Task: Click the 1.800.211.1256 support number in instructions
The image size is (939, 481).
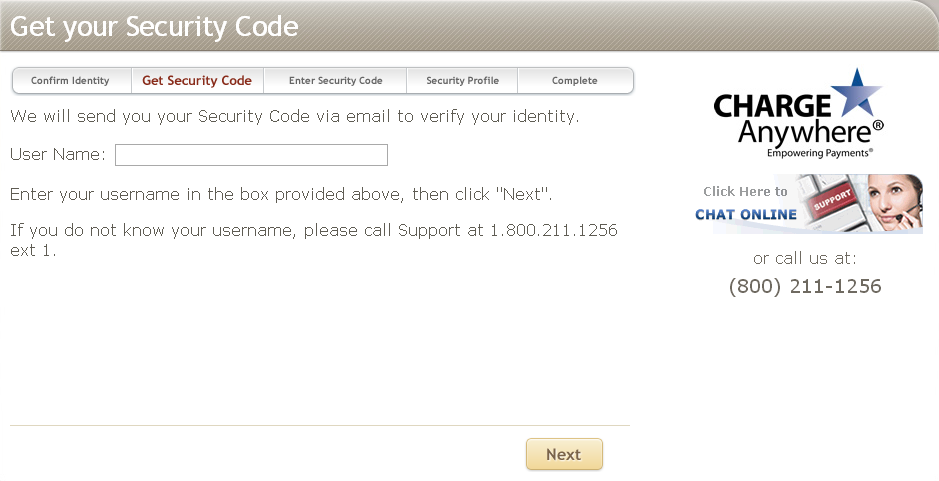Action: tap(553, 231)
